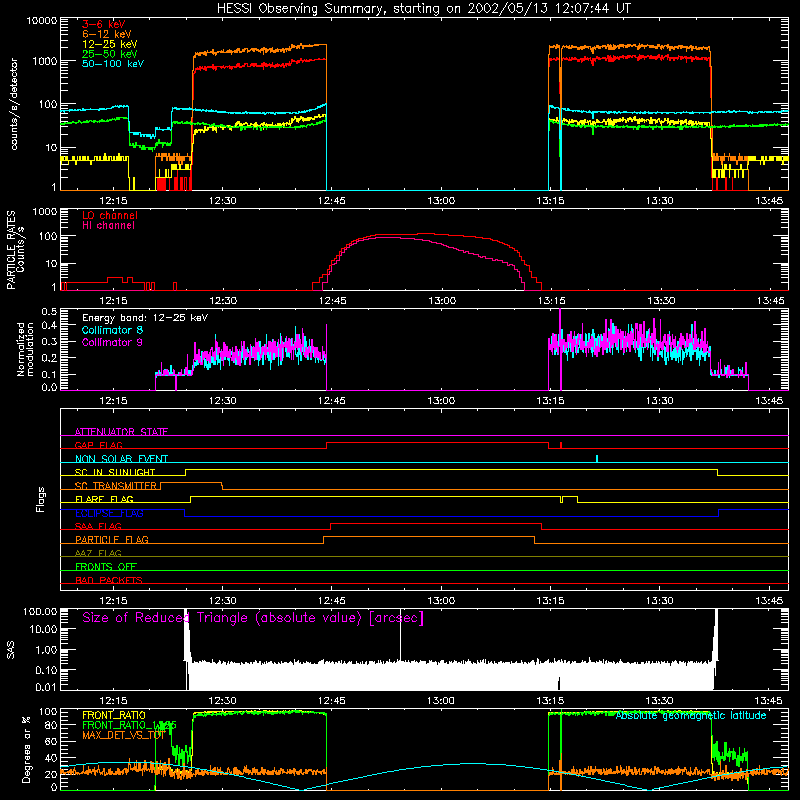Click the 12-25 keV legend entry
Screen dimensions: 800x800
(109, 44)
